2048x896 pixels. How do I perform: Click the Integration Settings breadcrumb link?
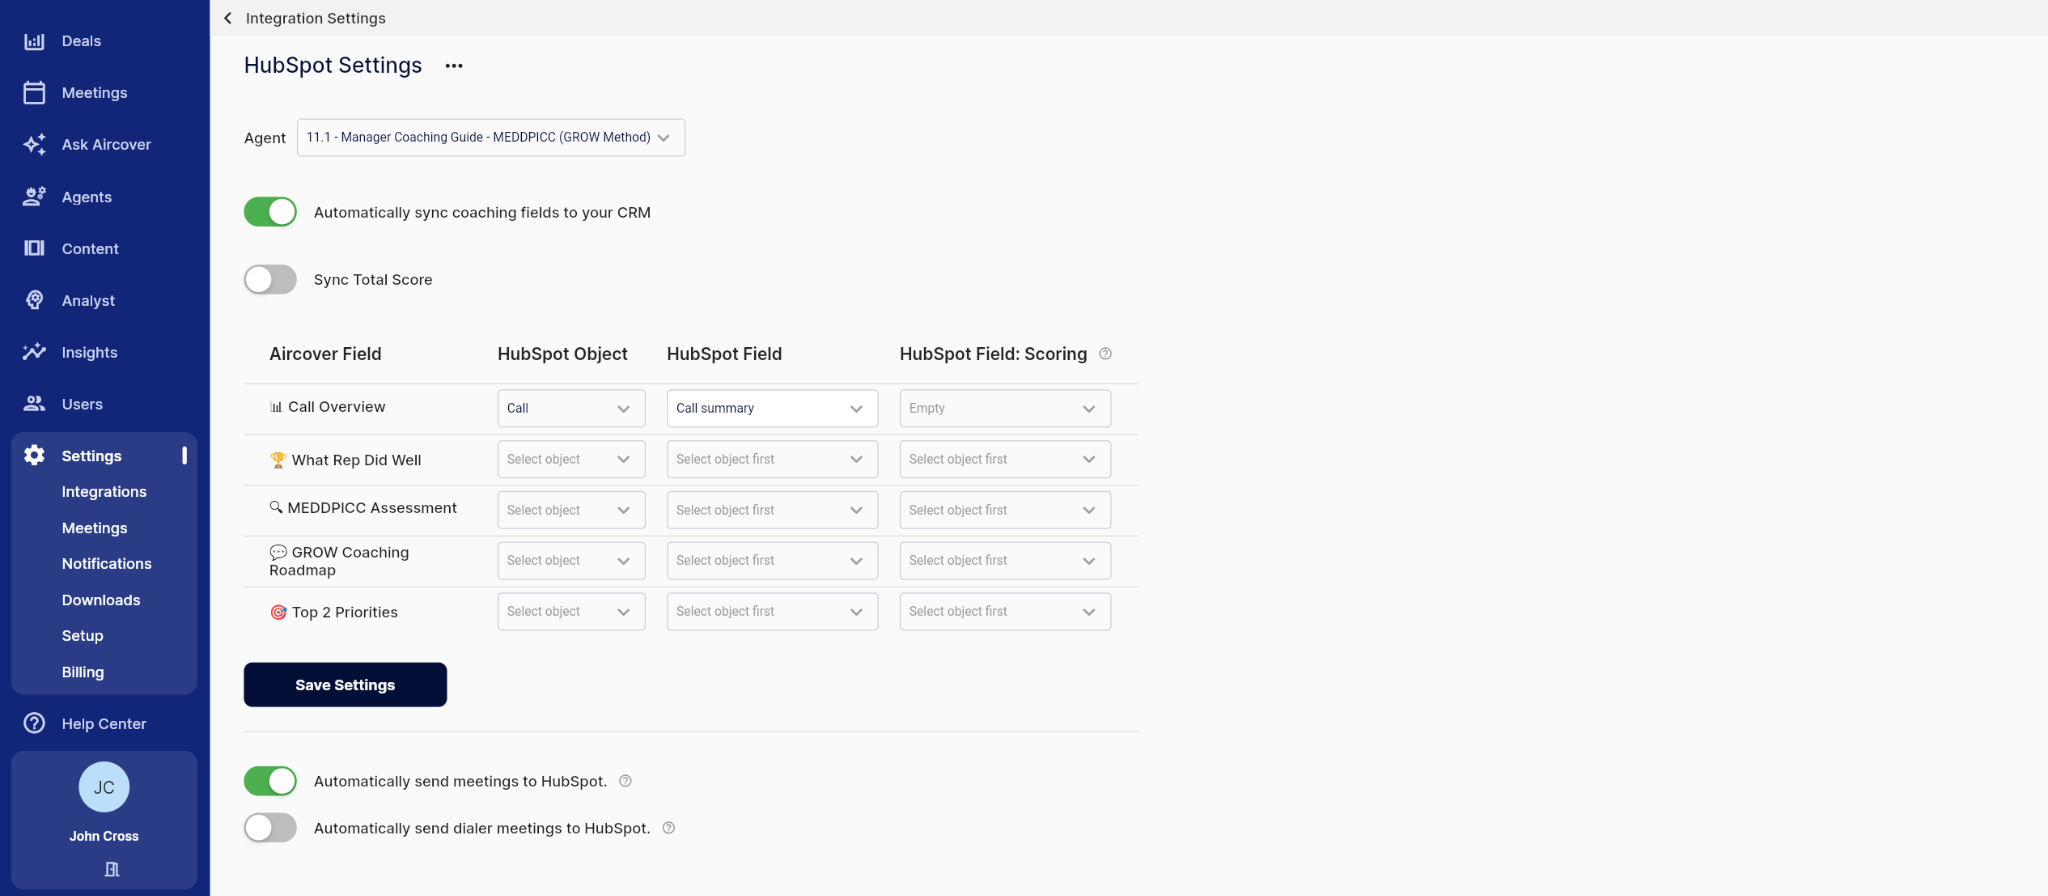(315, 18)
